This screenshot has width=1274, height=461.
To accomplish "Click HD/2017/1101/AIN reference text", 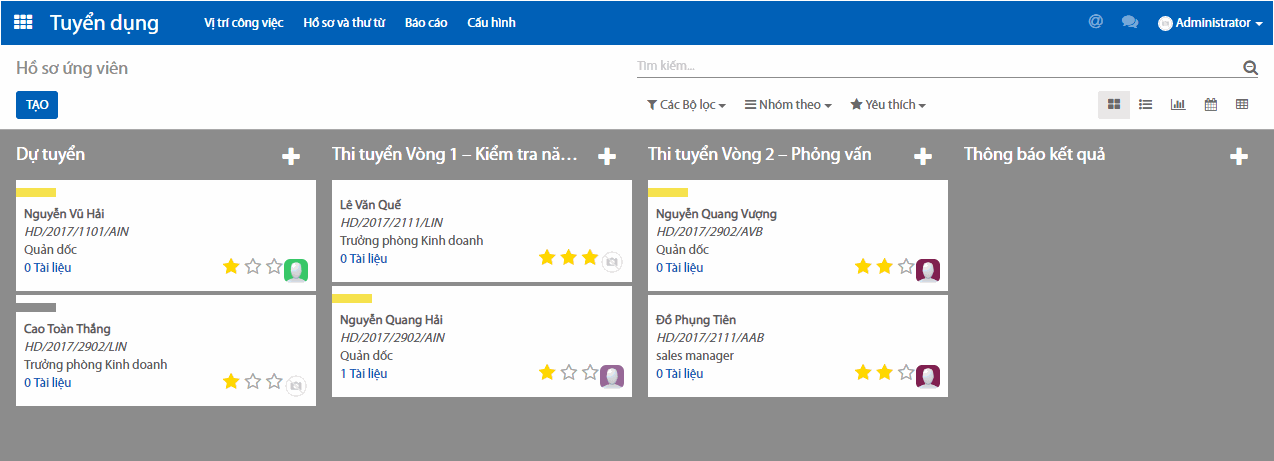I will pos(76,232).
